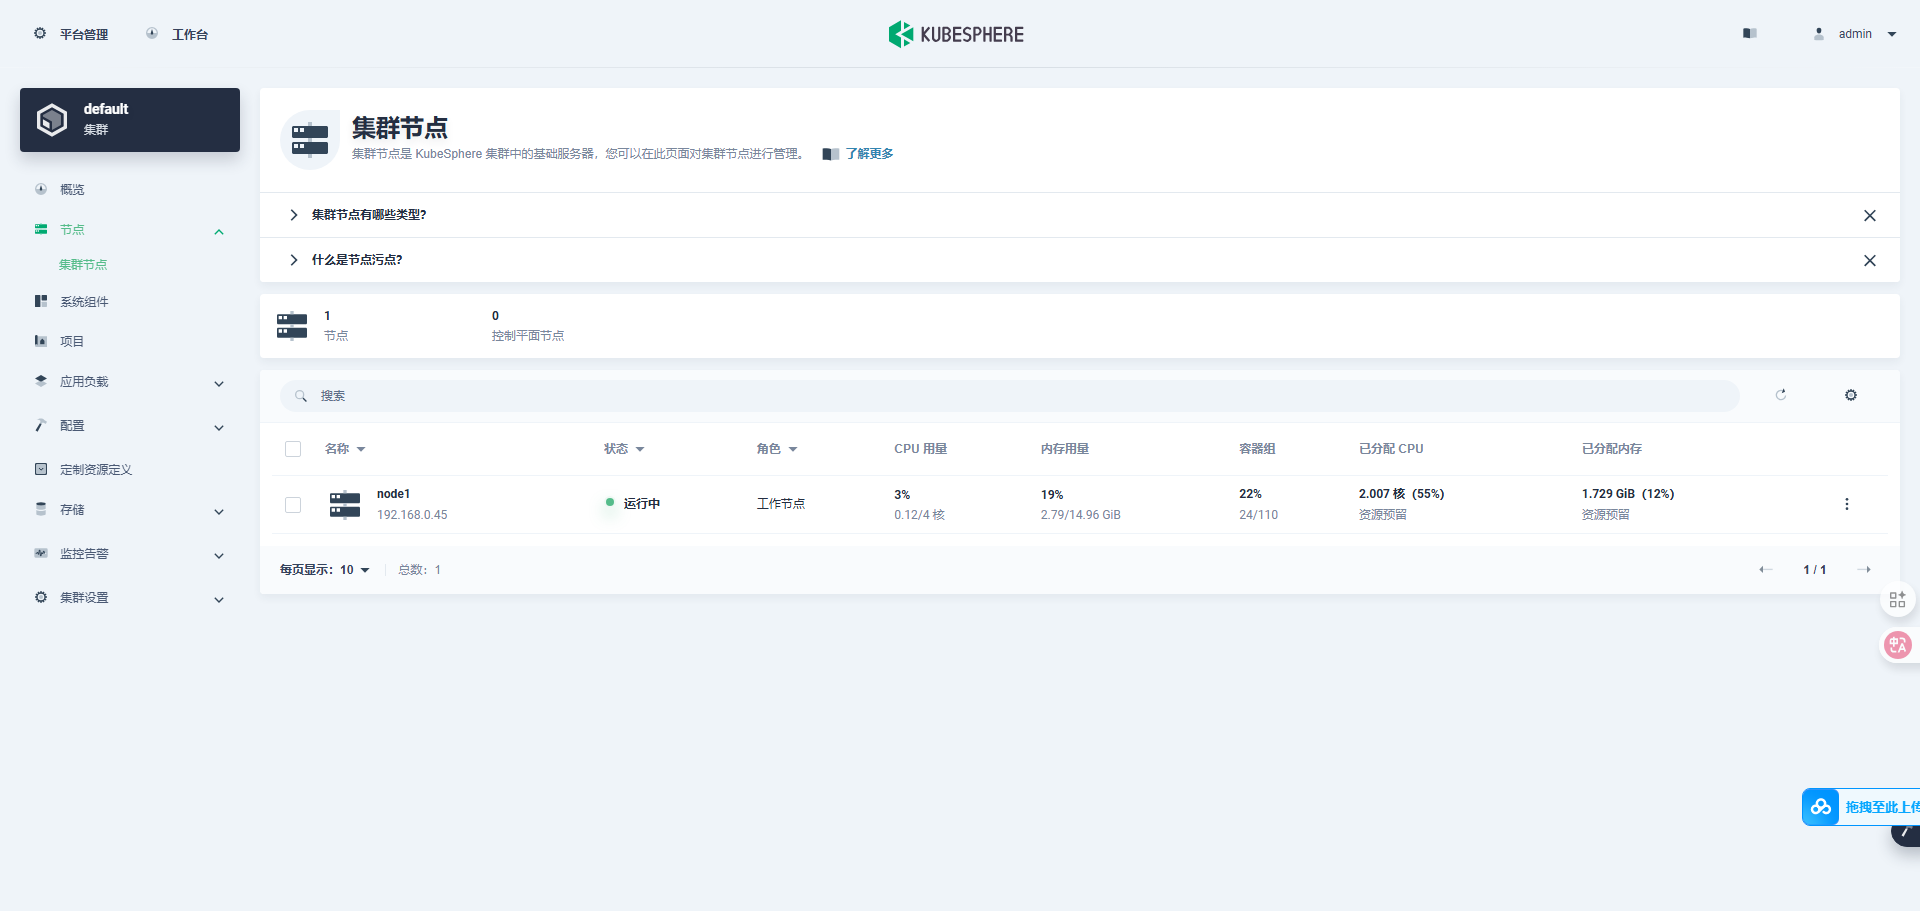Select the default cluster card

130,120
